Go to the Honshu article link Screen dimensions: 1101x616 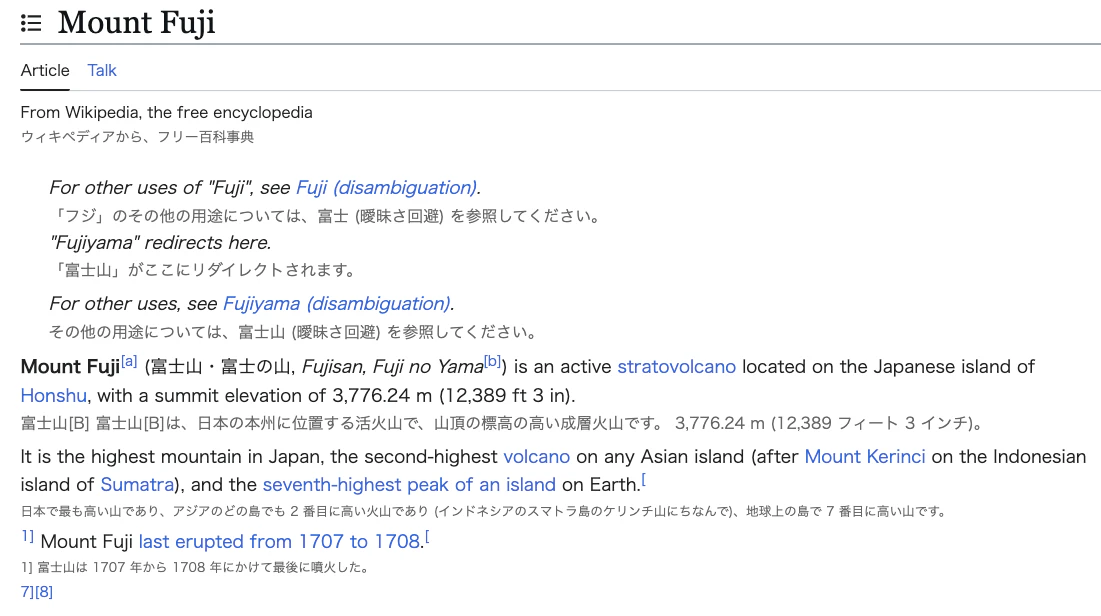53,395
